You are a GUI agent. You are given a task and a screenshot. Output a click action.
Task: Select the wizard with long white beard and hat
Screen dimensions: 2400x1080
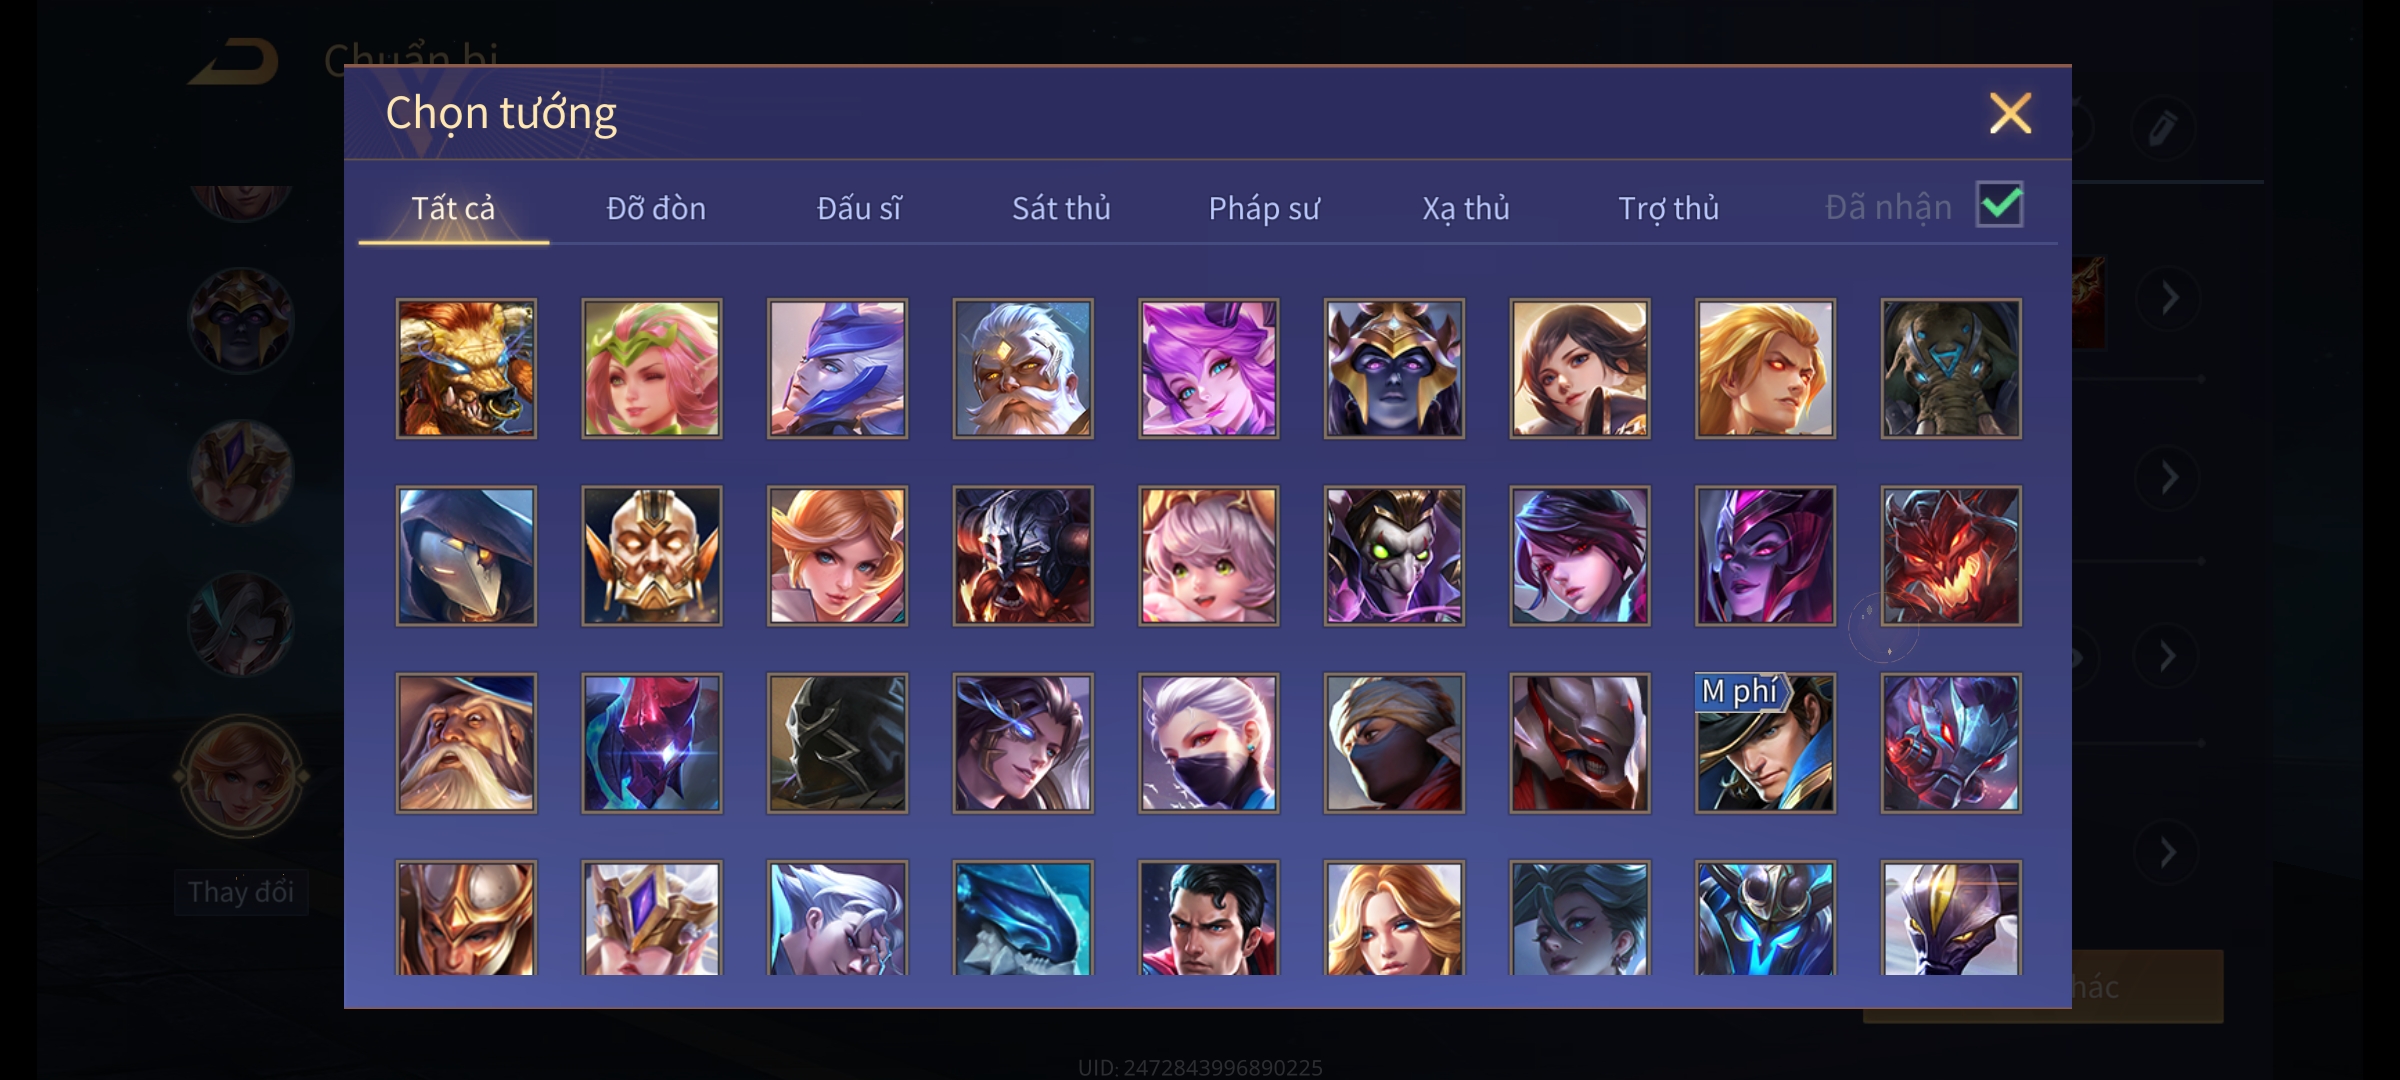(466, 743)
